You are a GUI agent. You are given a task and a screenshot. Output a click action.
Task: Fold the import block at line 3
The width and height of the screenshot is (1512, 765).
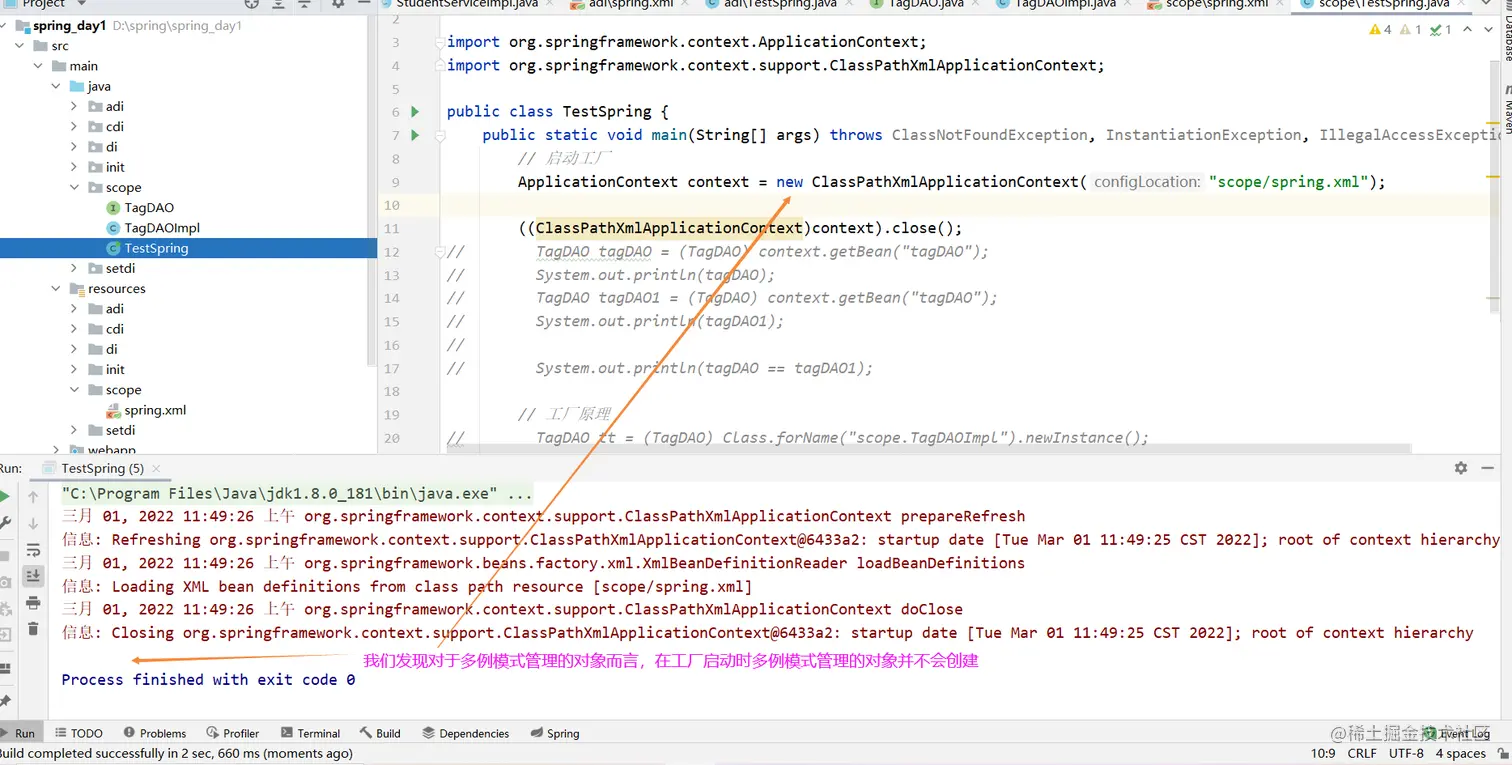pyautogui.click(x=439, y=43)
